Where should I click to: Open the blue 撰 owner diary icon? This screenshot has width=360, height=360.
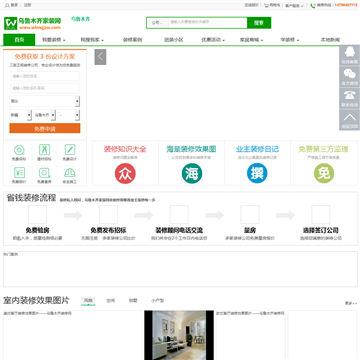point(257,173)
